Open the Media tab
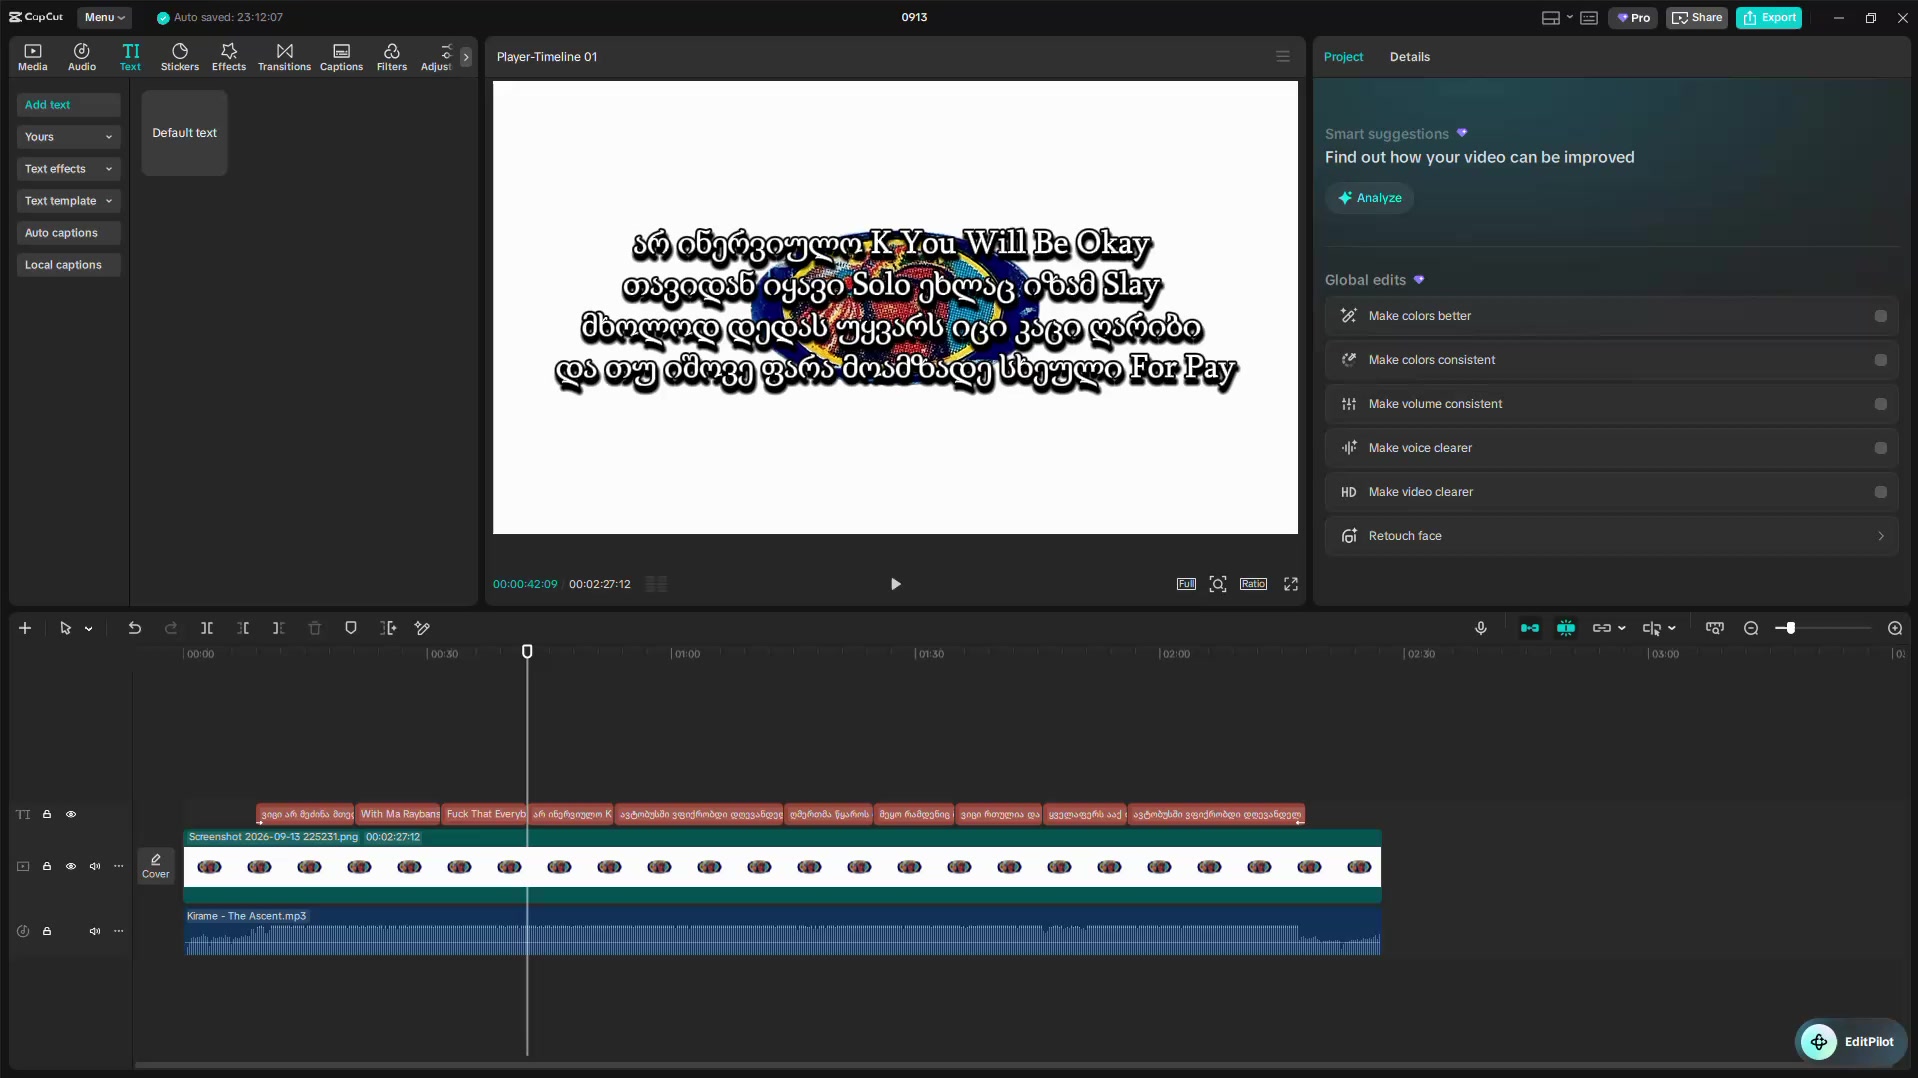This screenshot has width=1918, height=1078. (33, 57)
